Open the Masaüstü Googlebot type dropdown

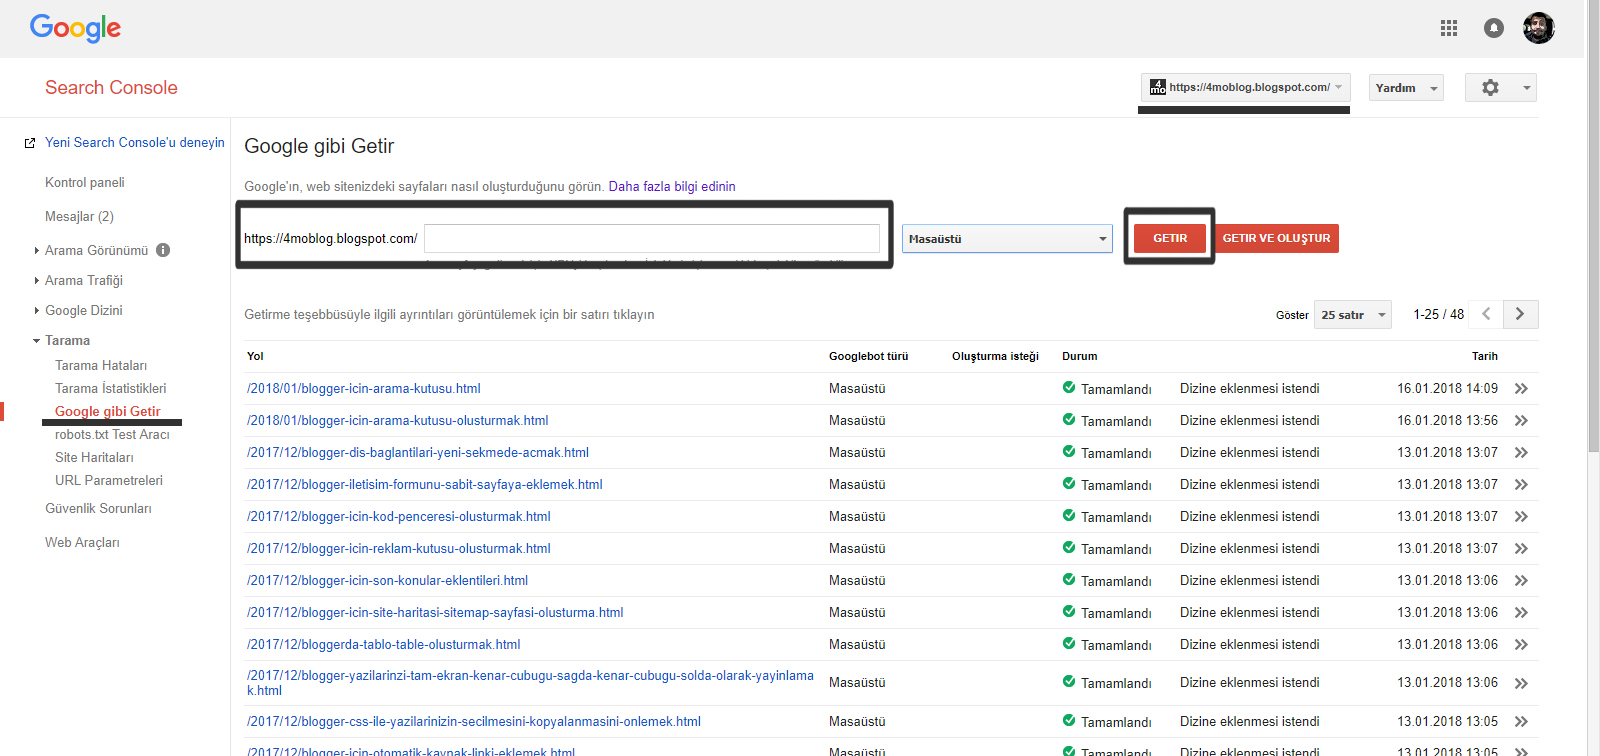pyautogui.click(x=1007, y=239)
